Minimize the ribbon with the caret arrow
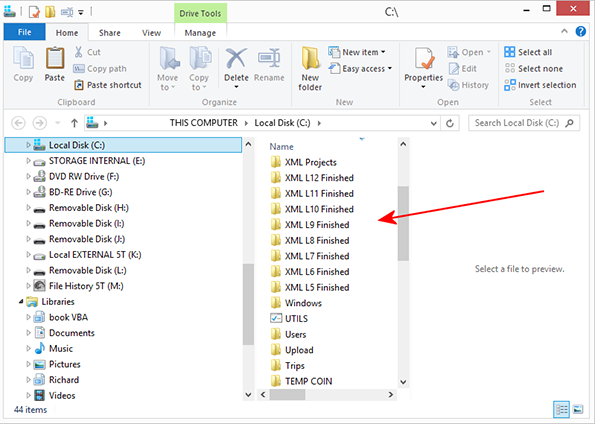The width and height of the screenshot is (595, 424). click(564, 32)
